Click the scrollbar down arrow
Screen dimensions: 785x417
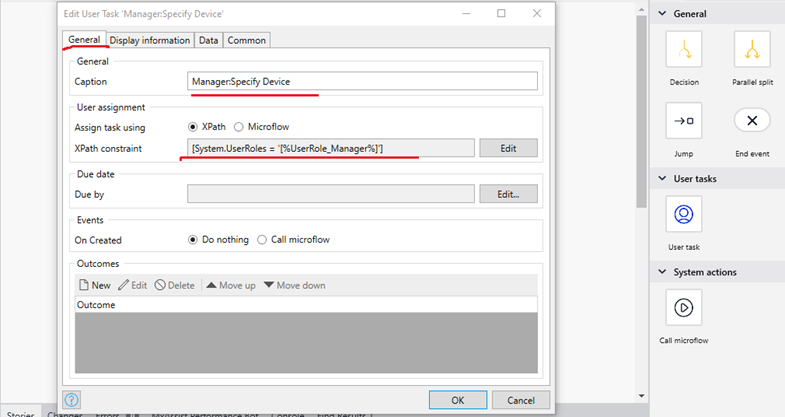coord(642,396)
